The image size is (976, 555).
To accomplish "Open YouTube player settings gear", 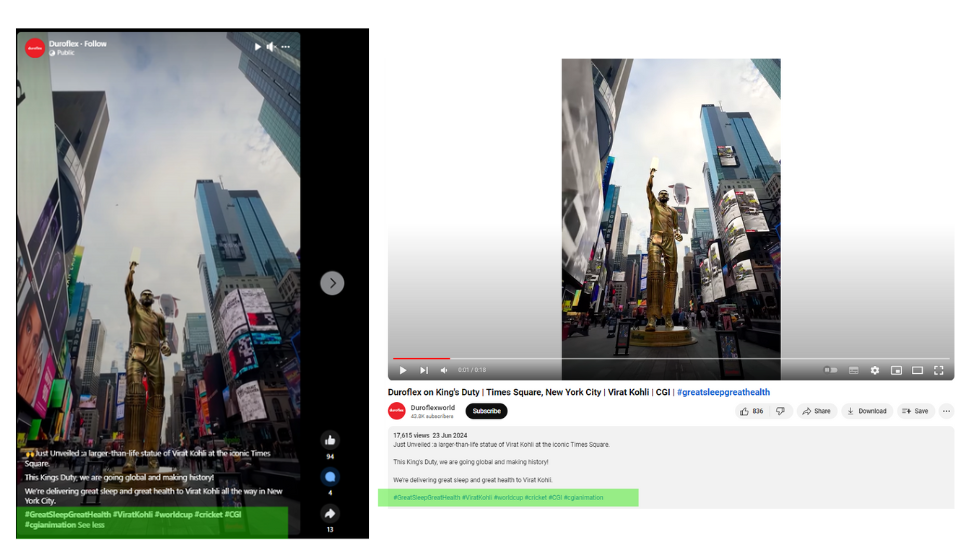I will pyautogui.click(x=875, y=370).
